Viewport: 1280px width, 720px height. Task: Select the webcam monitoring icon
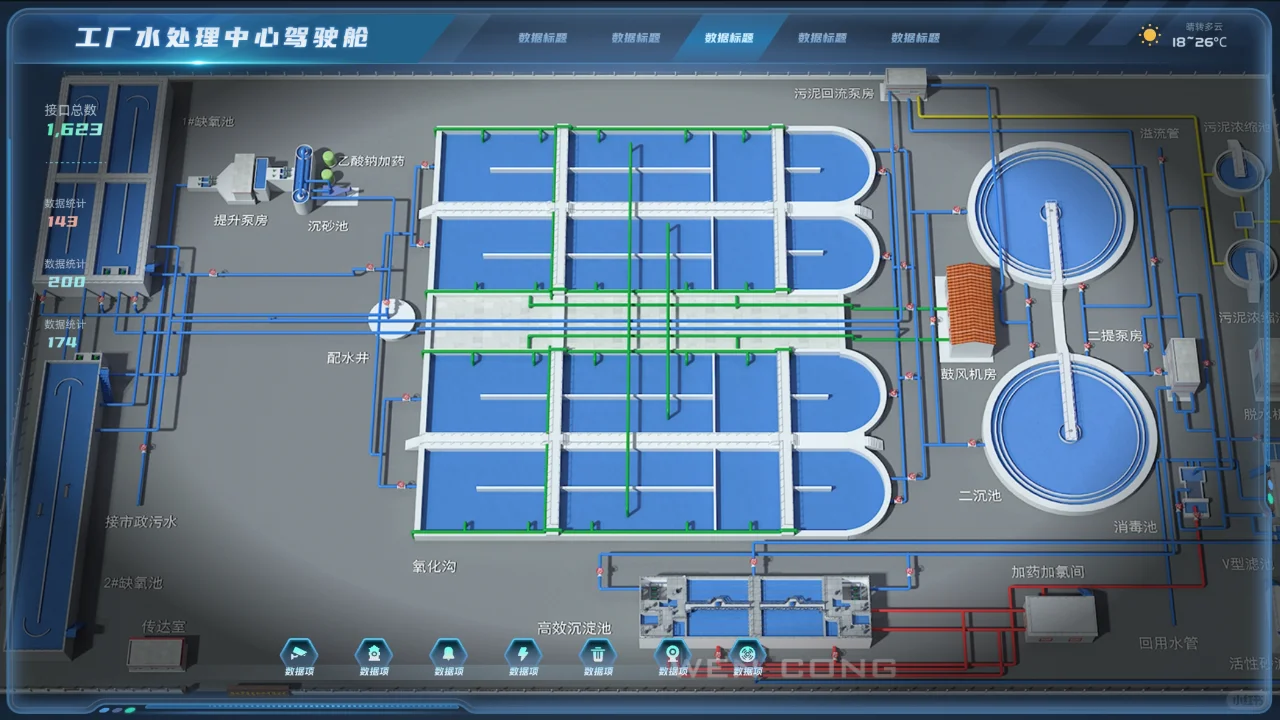(x=673, y=653)
